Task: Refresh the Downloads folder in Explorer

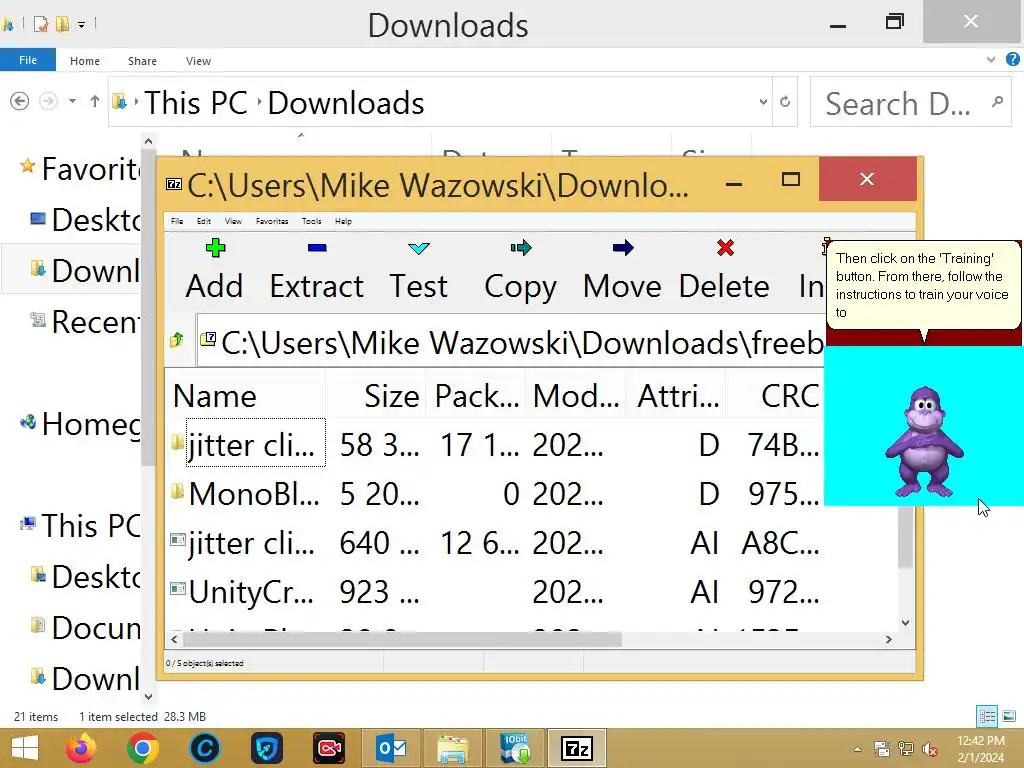Action: 785,101
